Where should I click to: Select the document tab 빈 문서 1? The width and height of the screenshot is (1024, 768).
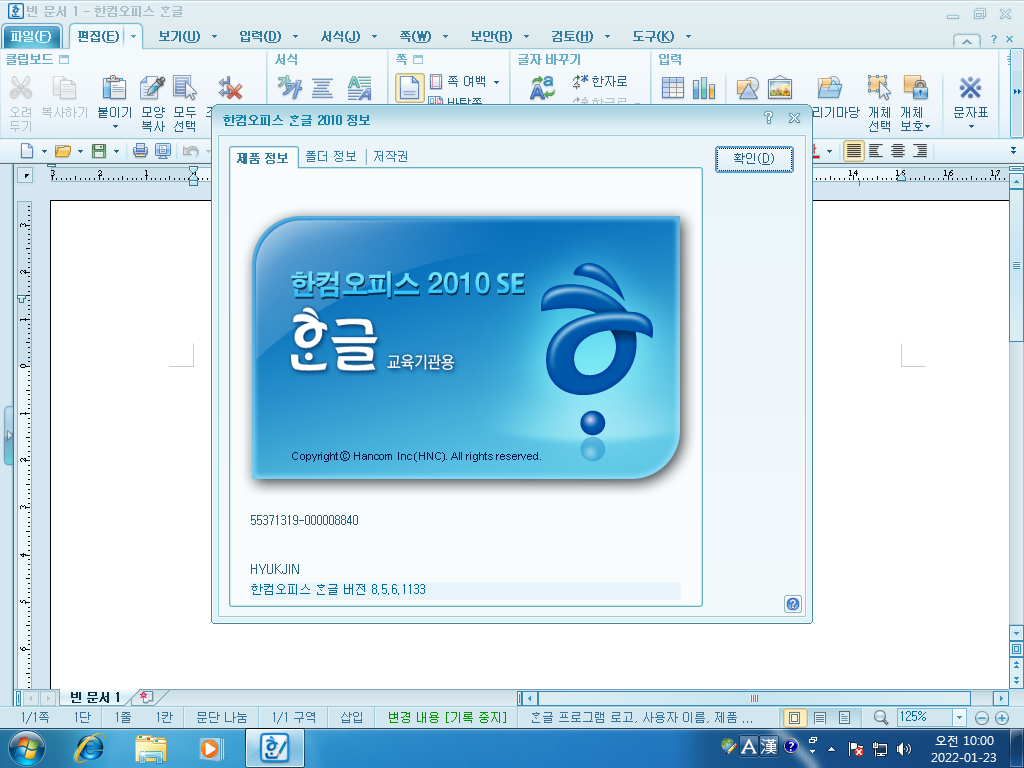click(x=95, y=697)
